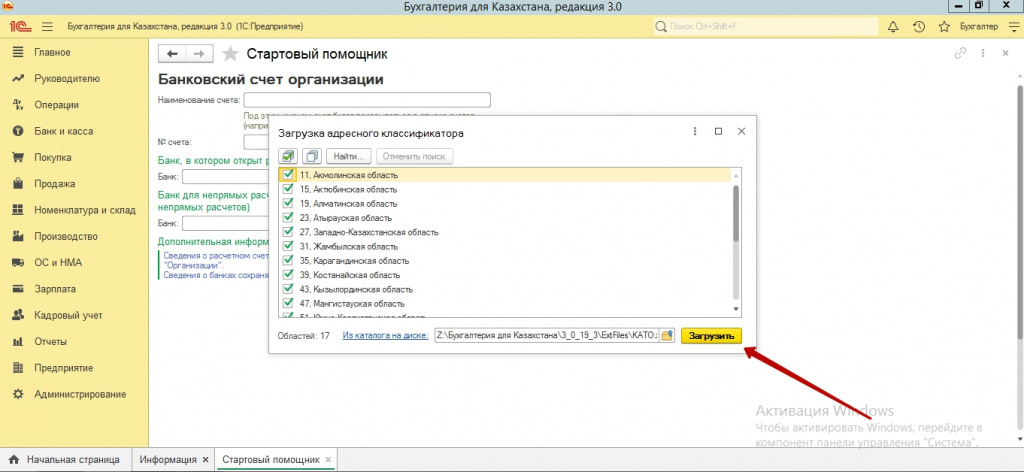Browse folder icon next to path
The image size is (1024, 472).
click(x=667, y=336)
